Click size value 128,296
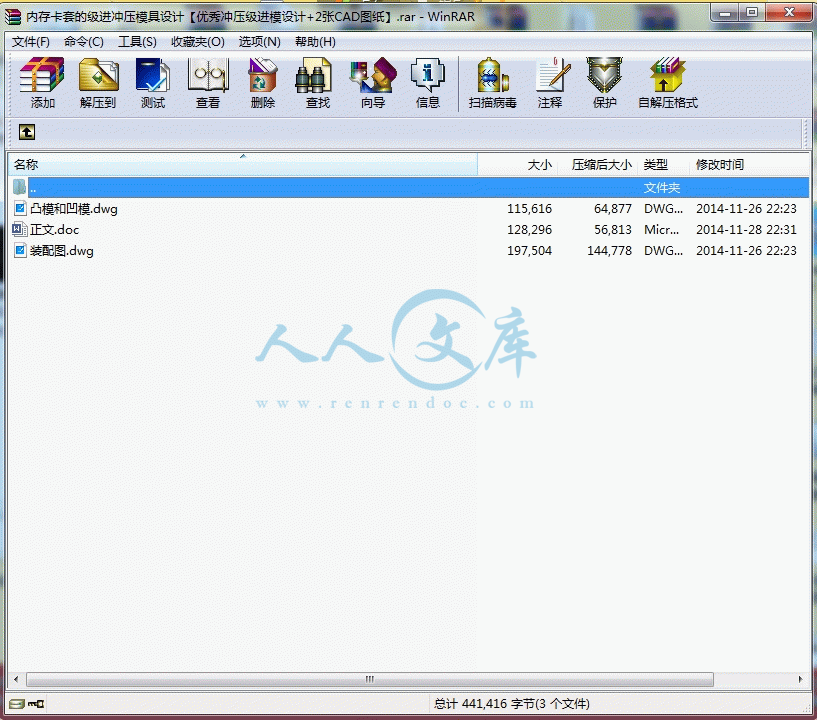 529,230
